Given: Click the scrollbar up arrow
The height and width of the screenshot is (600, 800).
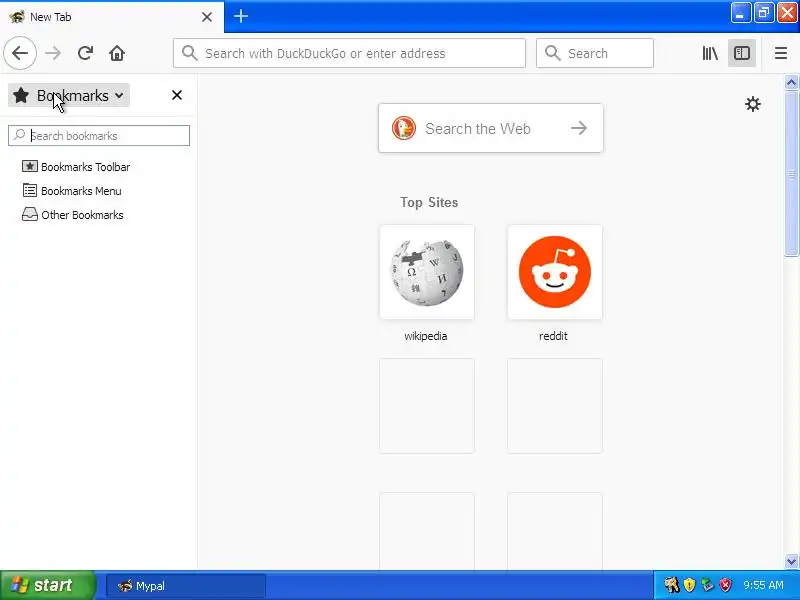Looking at the screenshot, I should coord(791,82).
